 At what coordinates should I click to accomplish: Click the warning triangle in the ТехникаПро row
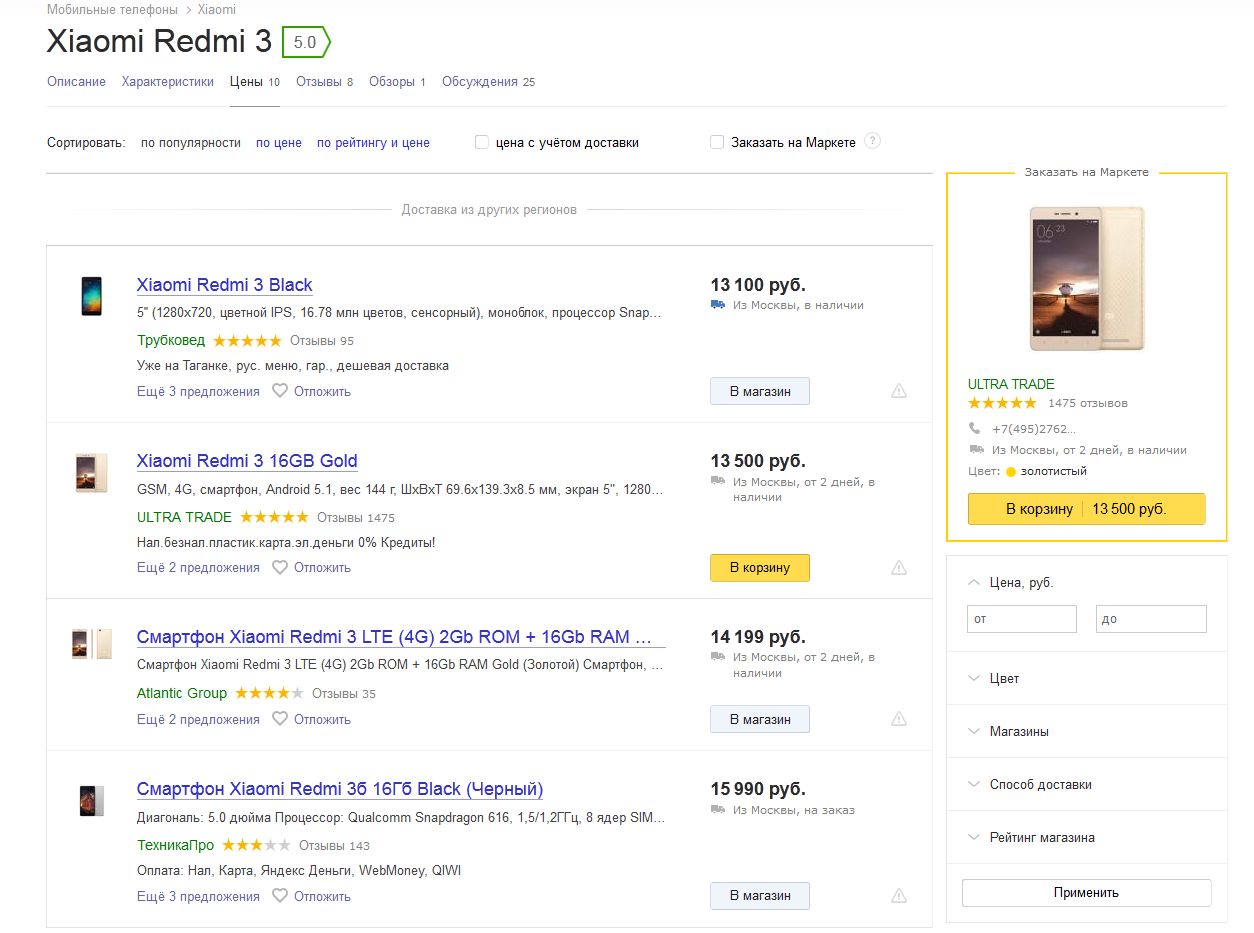click(x=899, y=896)
